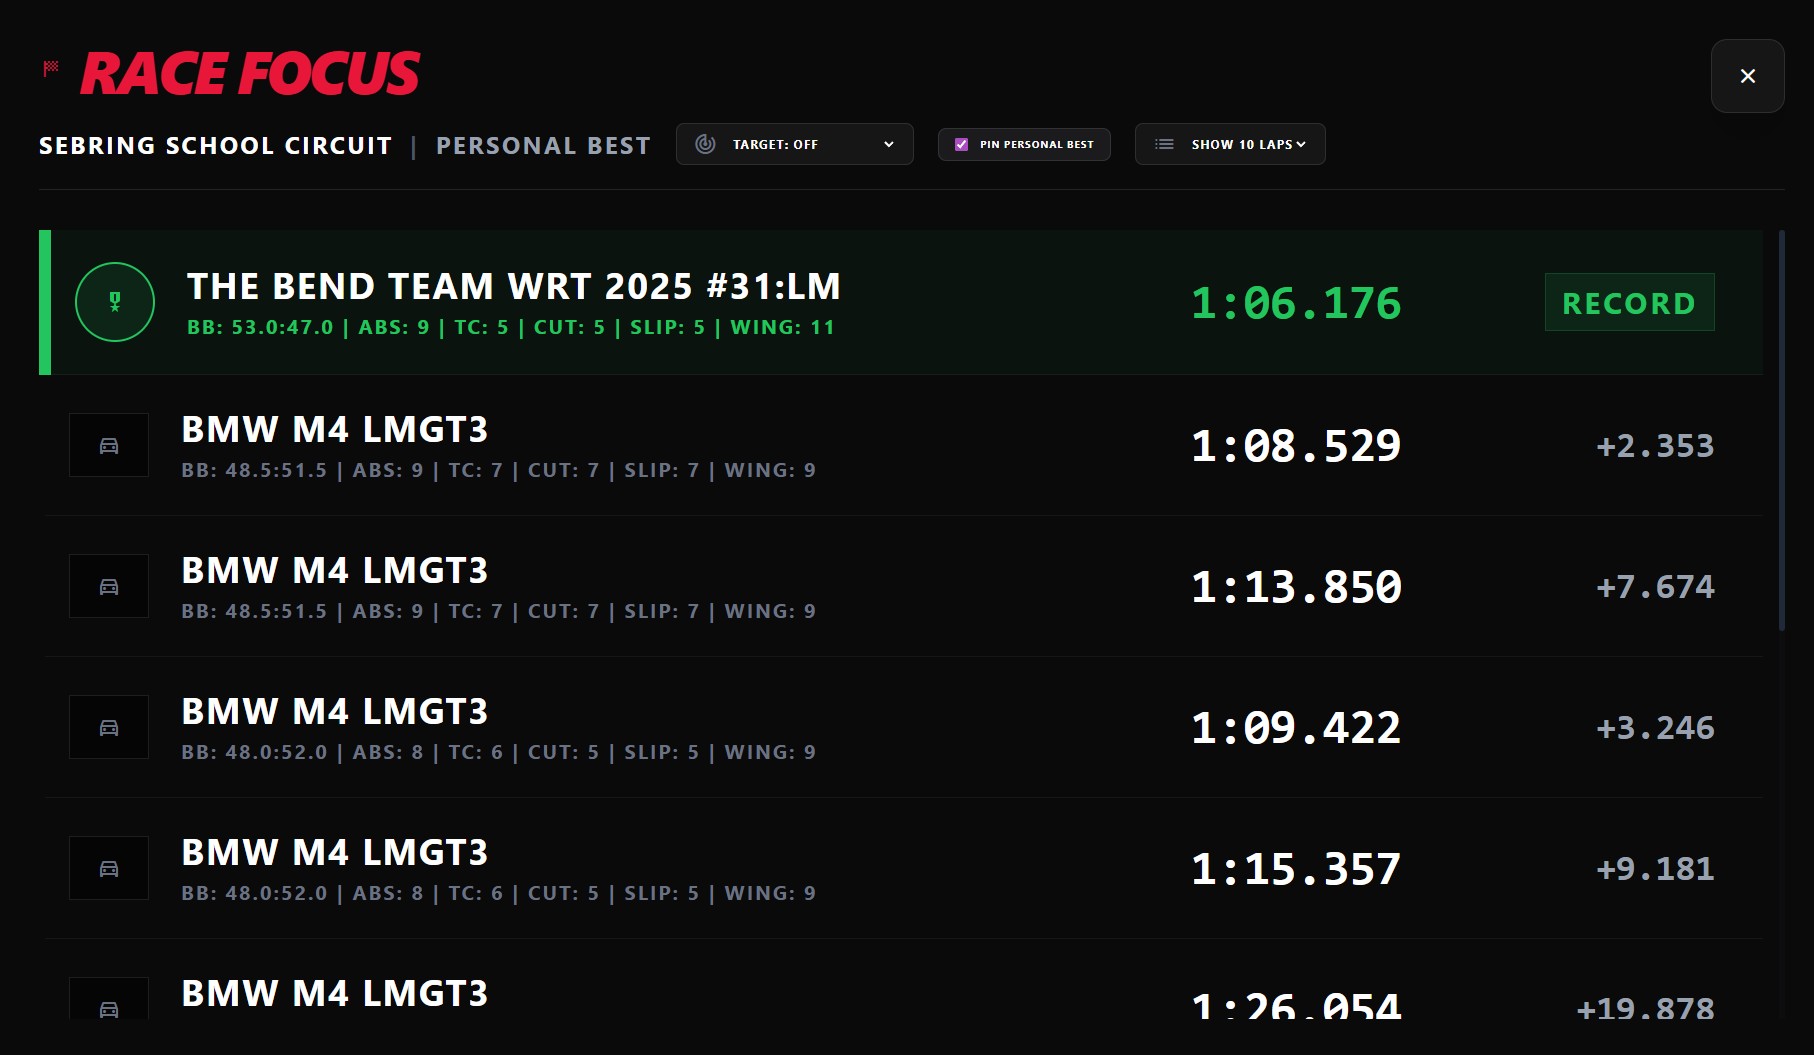Click car icon beside the 1:08.529 lap
1814x1055 pixels.
(109, 445)
